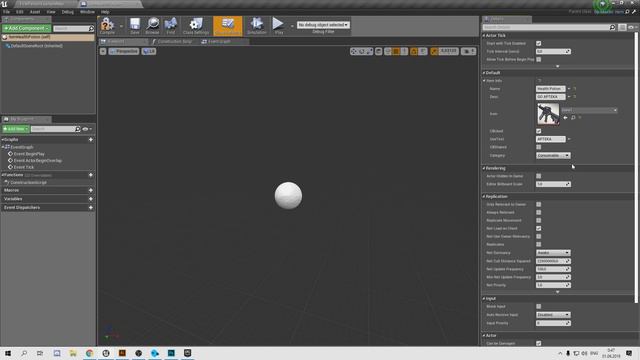Add new Event Dispatcher with plus
640x360 pixels.
pos(91,207)
